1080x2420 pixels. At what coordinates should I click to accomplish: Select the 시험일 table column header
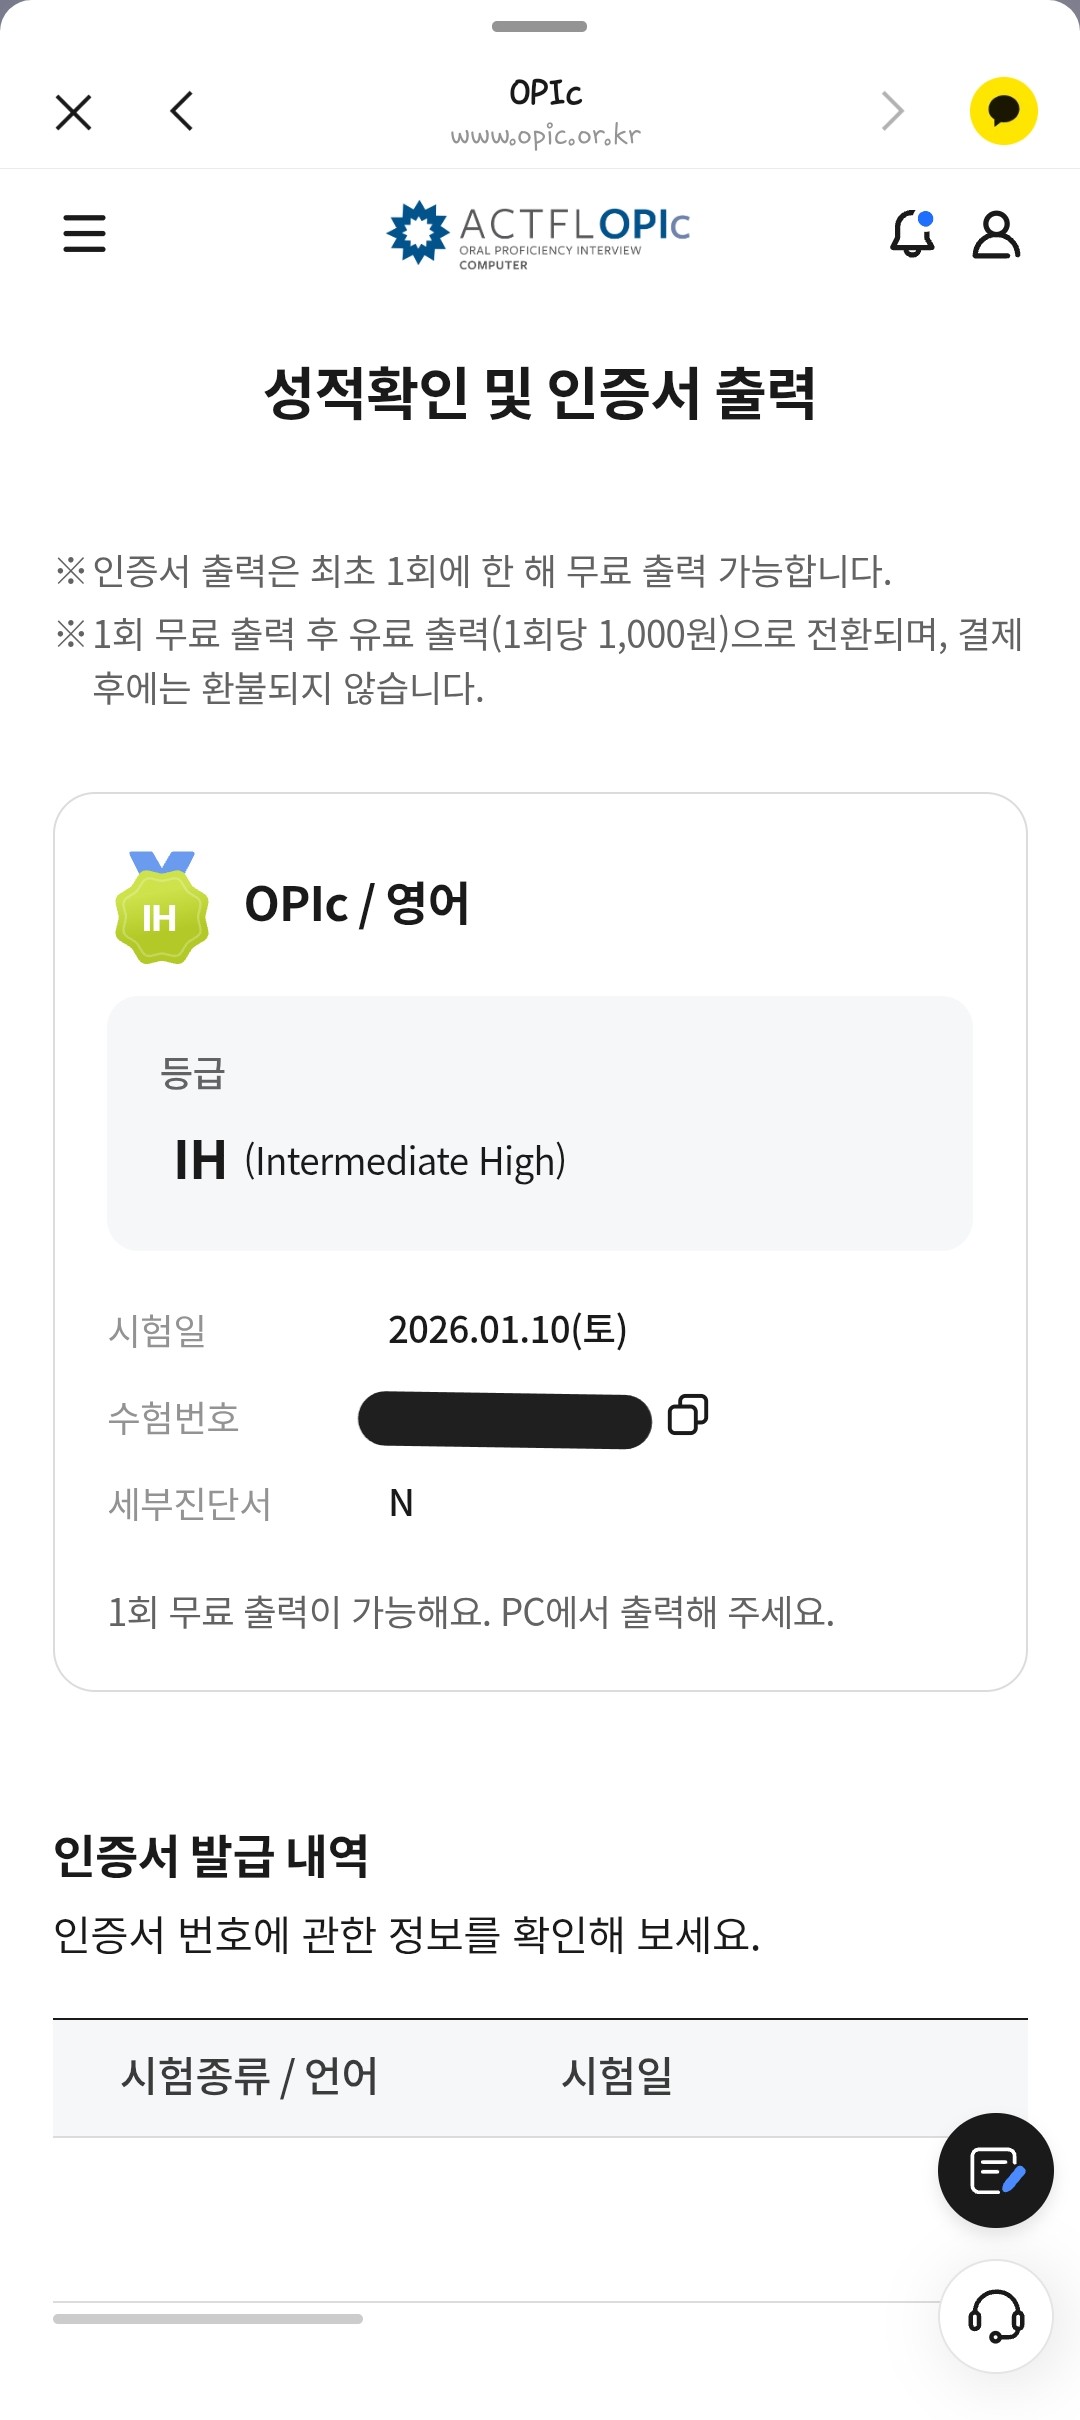click(x=617, y=2076)
